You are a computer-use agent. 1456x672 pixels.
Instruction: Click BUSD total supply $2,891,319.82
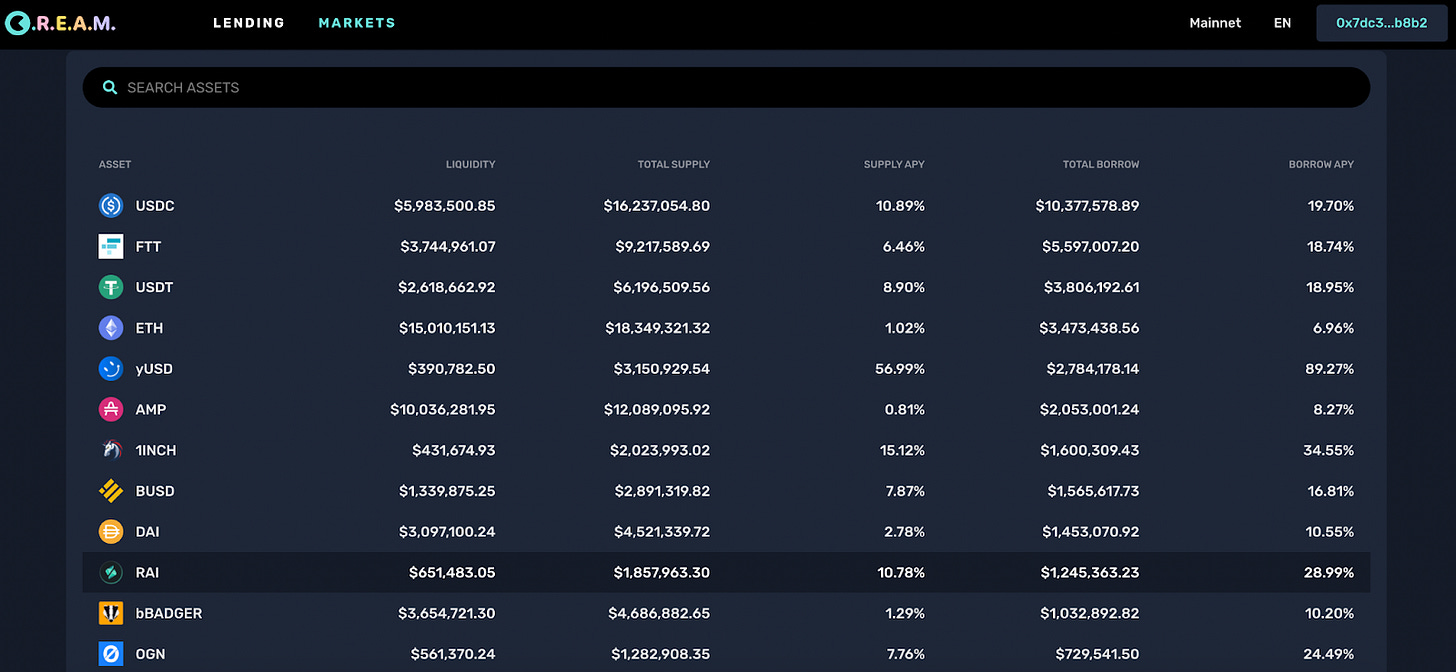pyautogui.click(x=660, y=491)
